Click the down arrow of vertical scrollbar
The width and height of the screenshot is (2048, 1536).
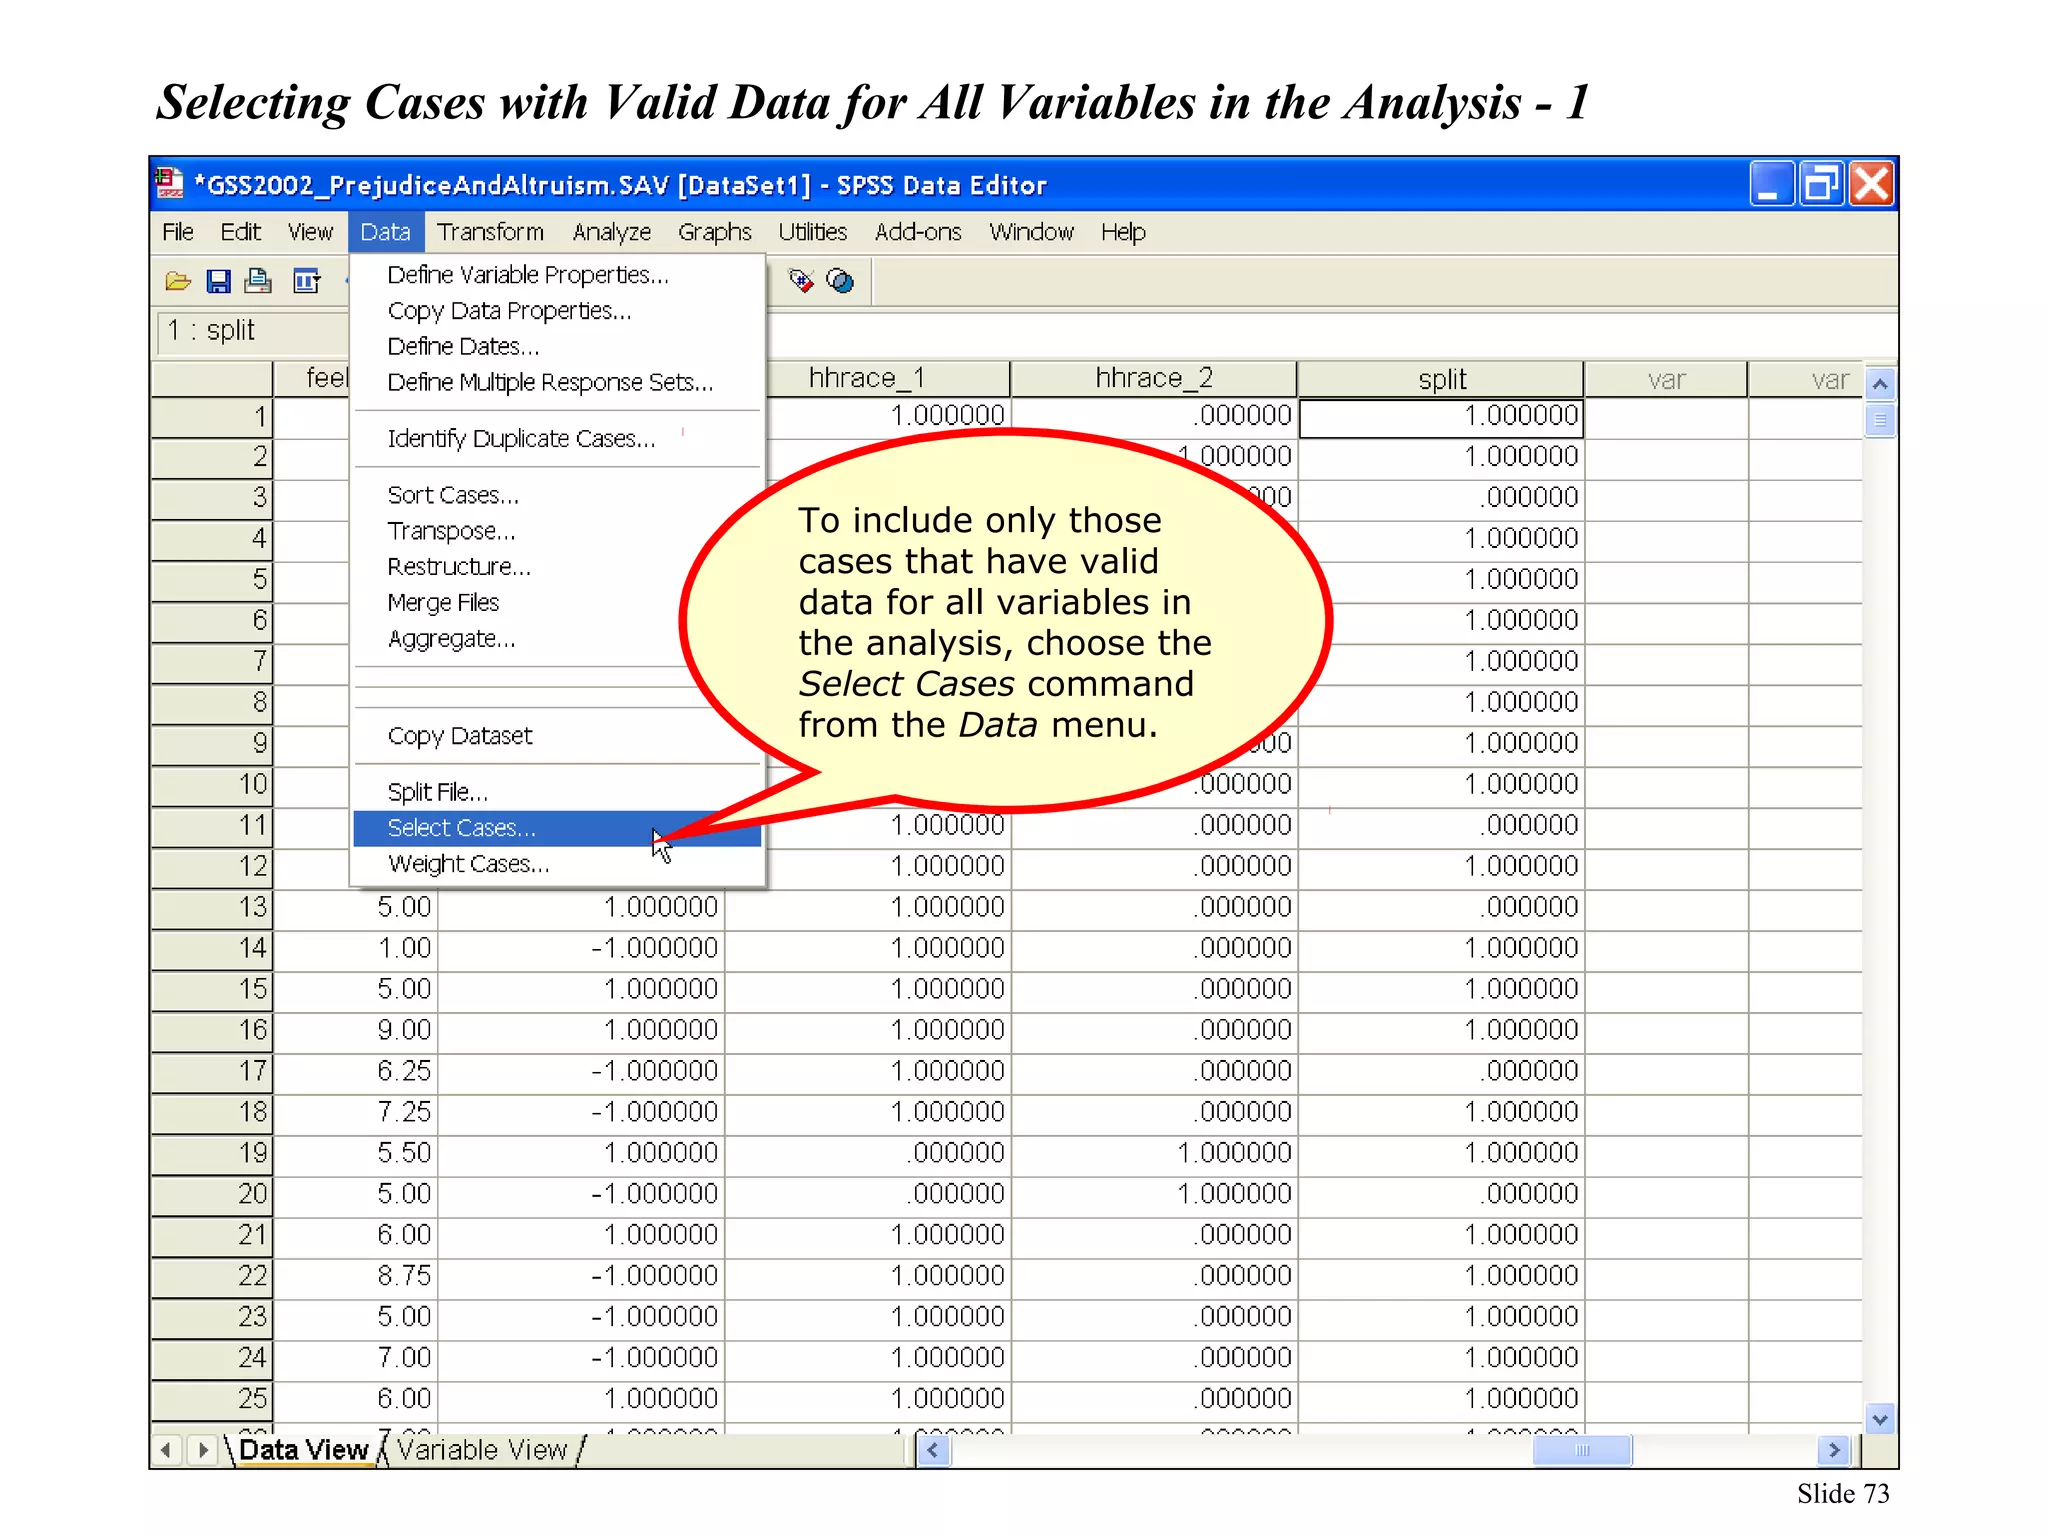point(1880,1419)
